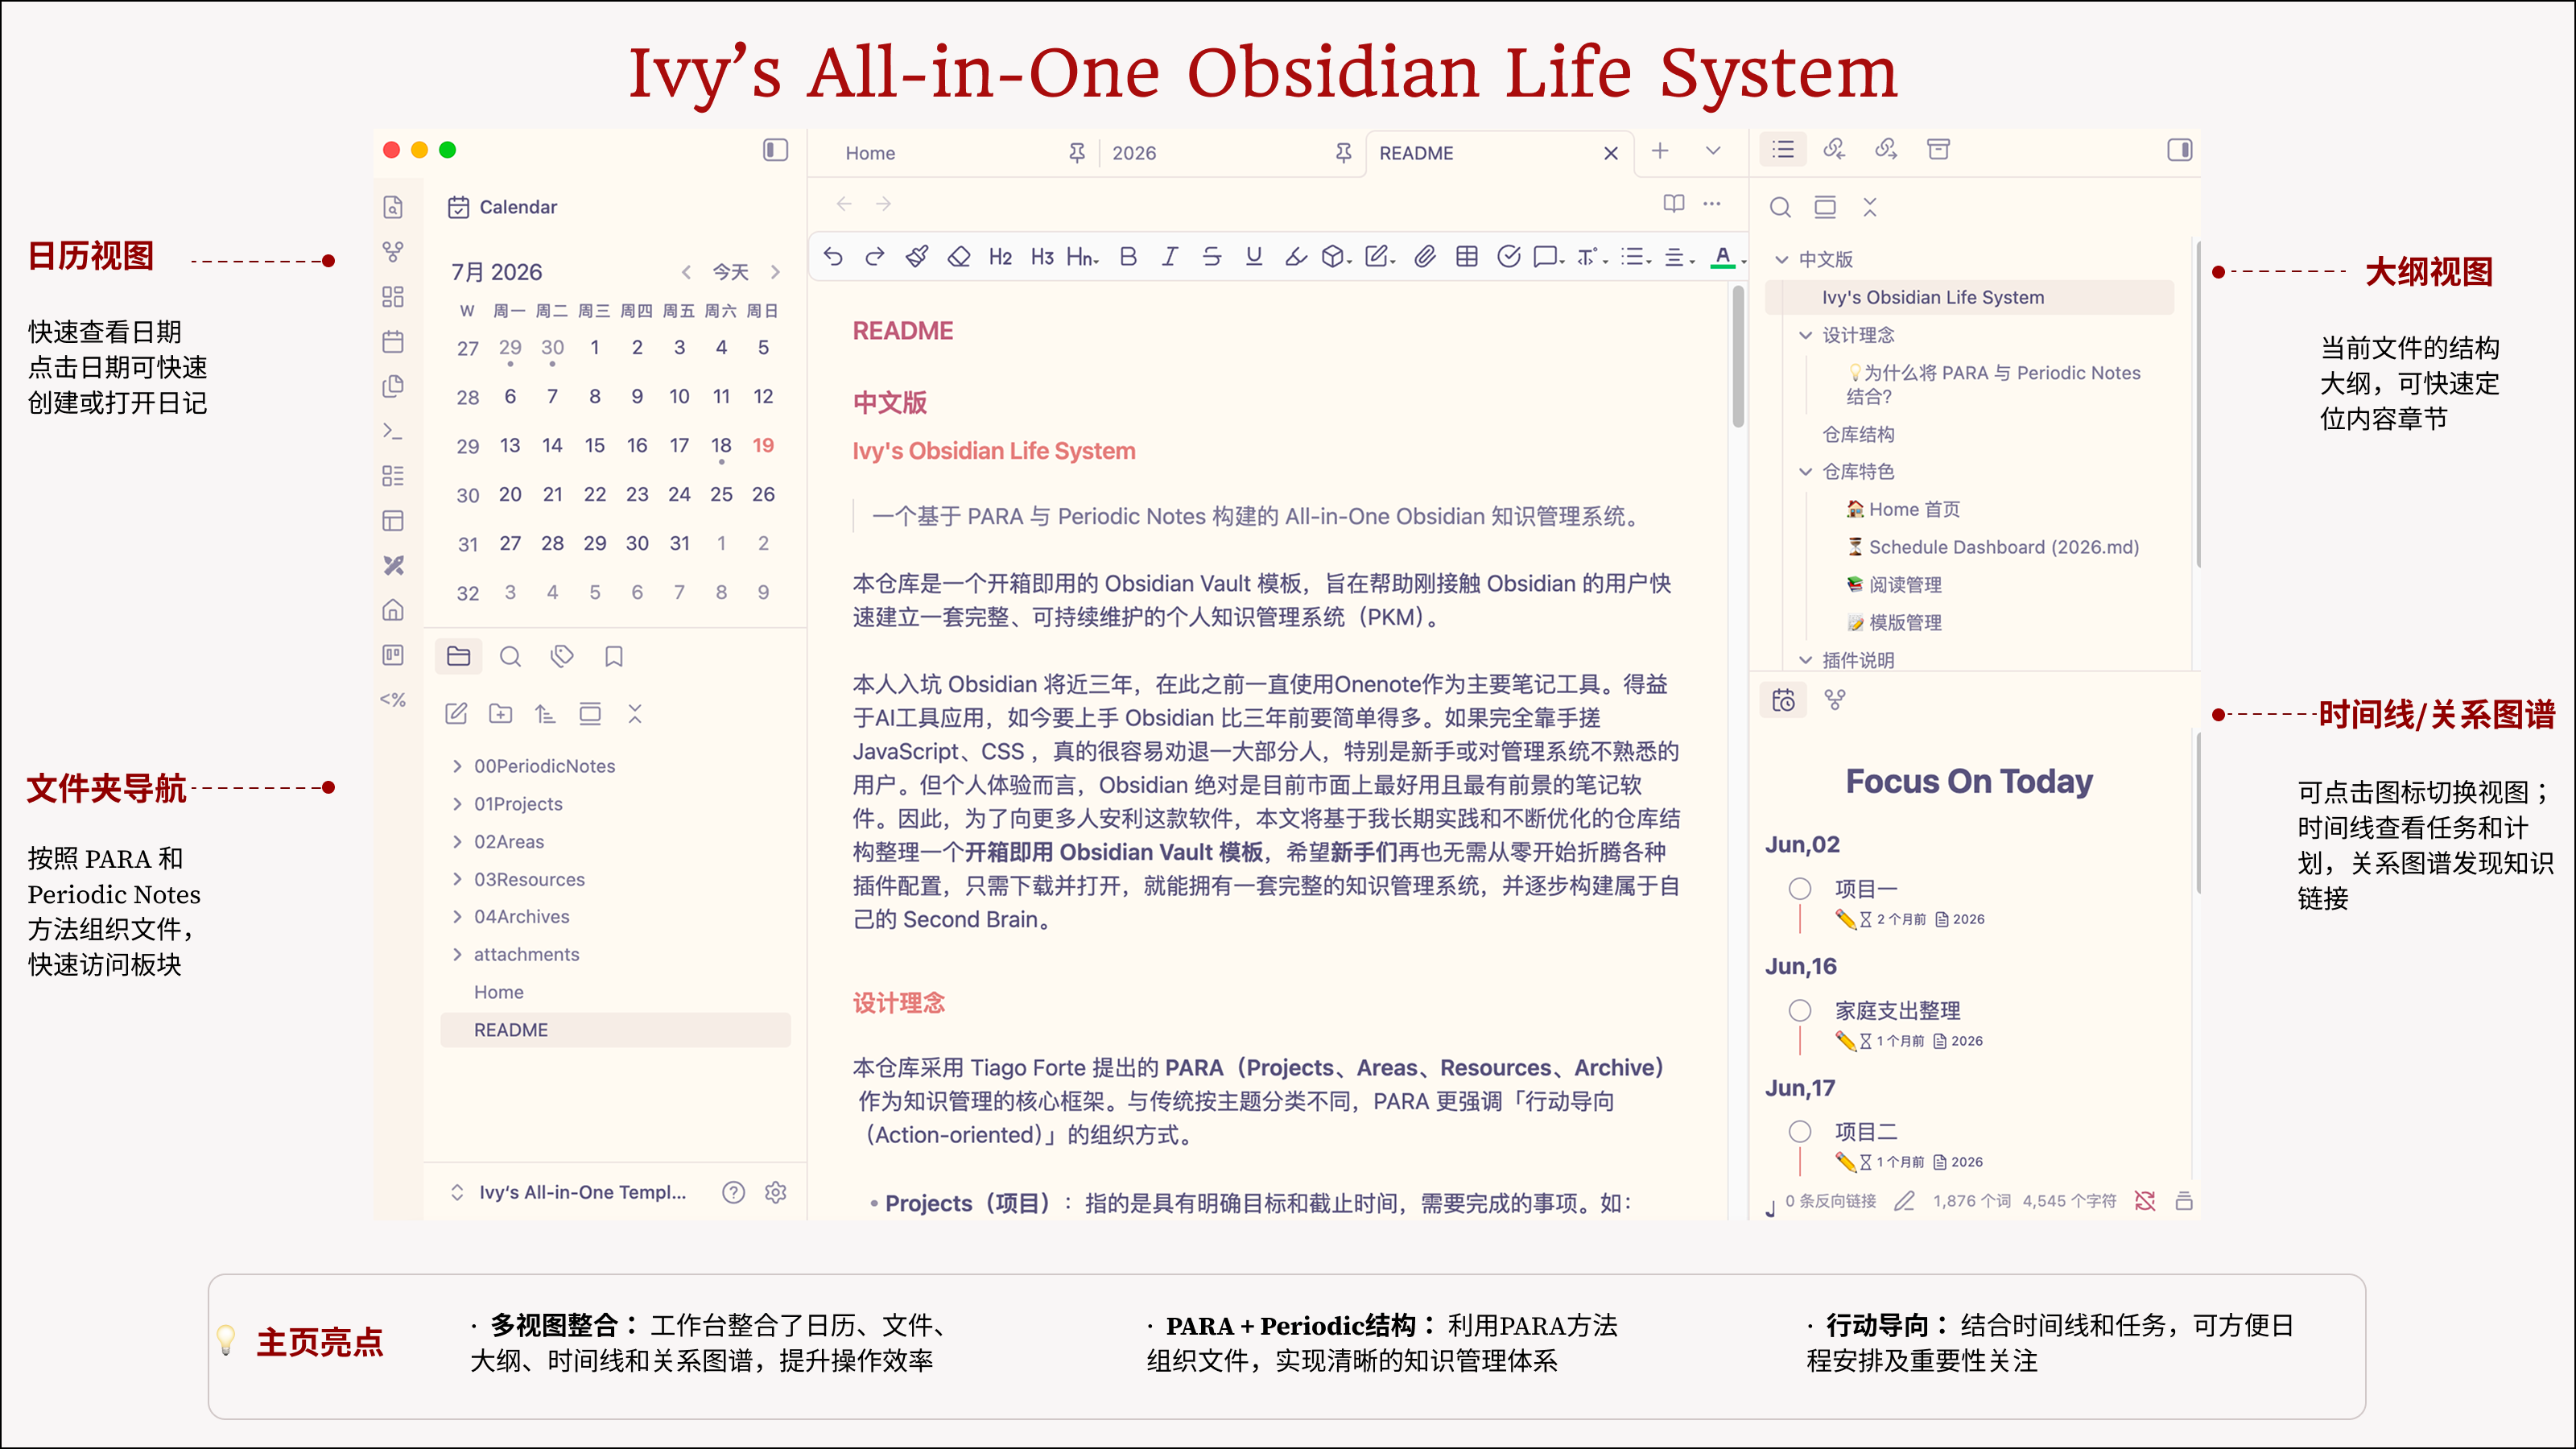Toggle italic formatting

(x=1170, y=257)
